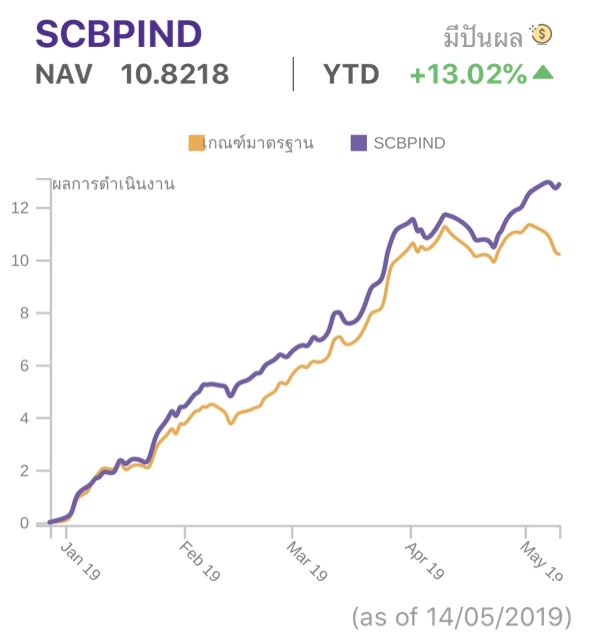Click the as of 14/05/2019 date
The height and width of the screenshot is (638, 589).
(462, 616)
